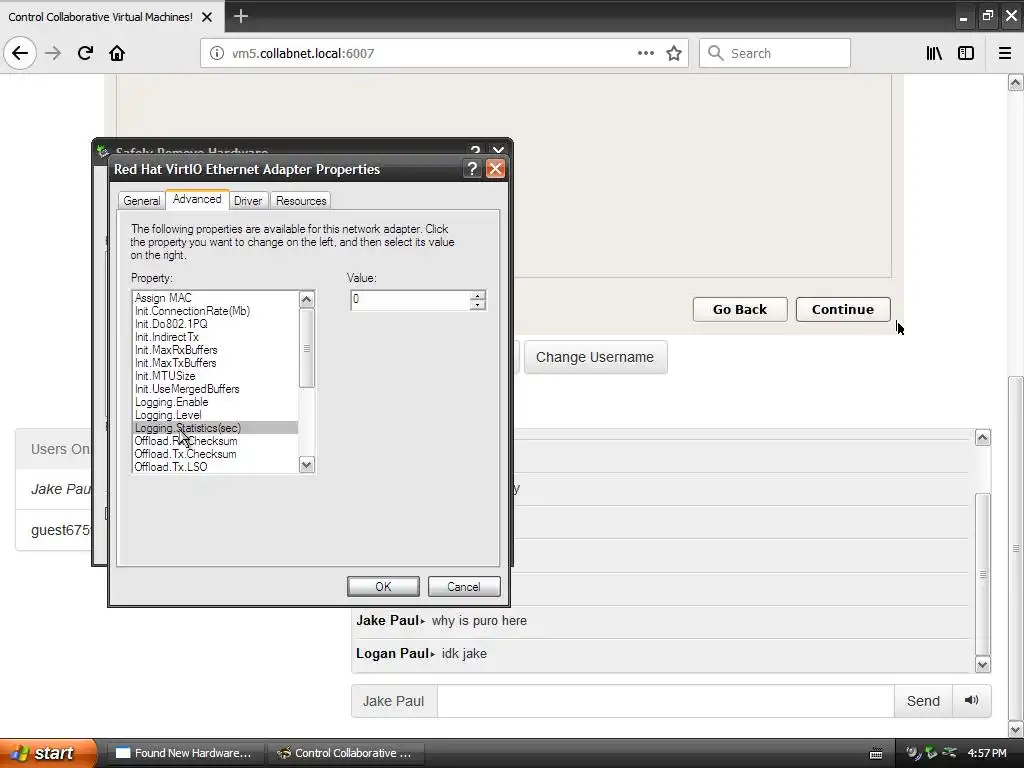
Task: Toggle chat sound speaker icon
Action: (972, 700)
